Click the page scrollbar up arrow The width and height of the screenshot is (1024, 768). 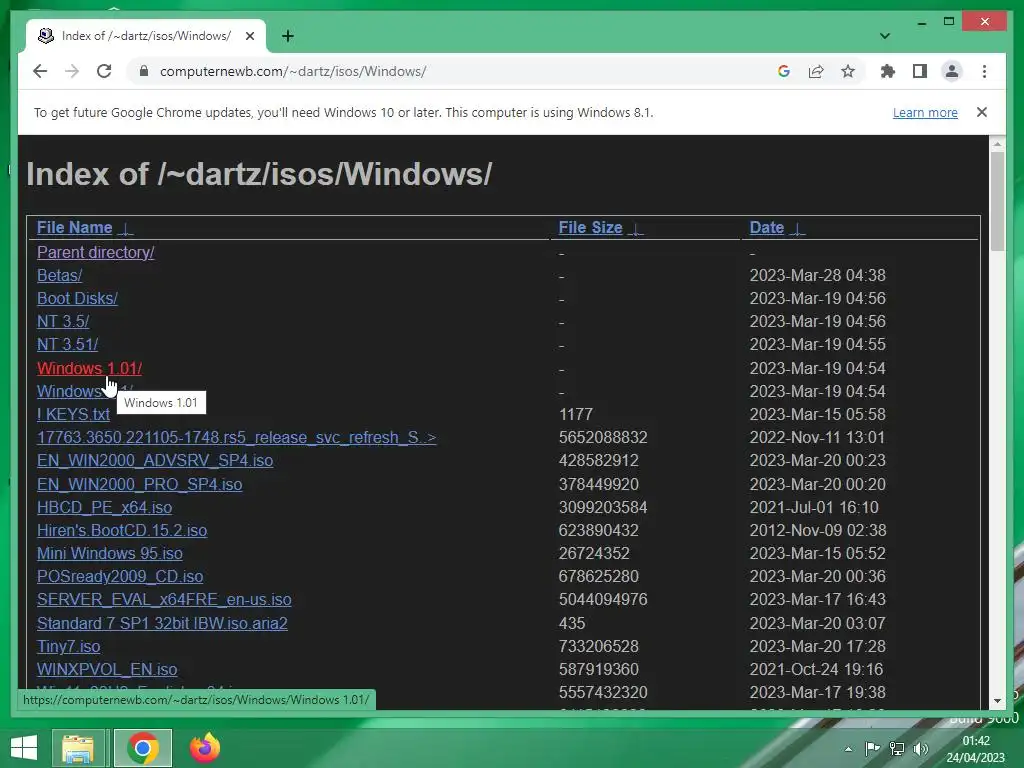[997, 143]
